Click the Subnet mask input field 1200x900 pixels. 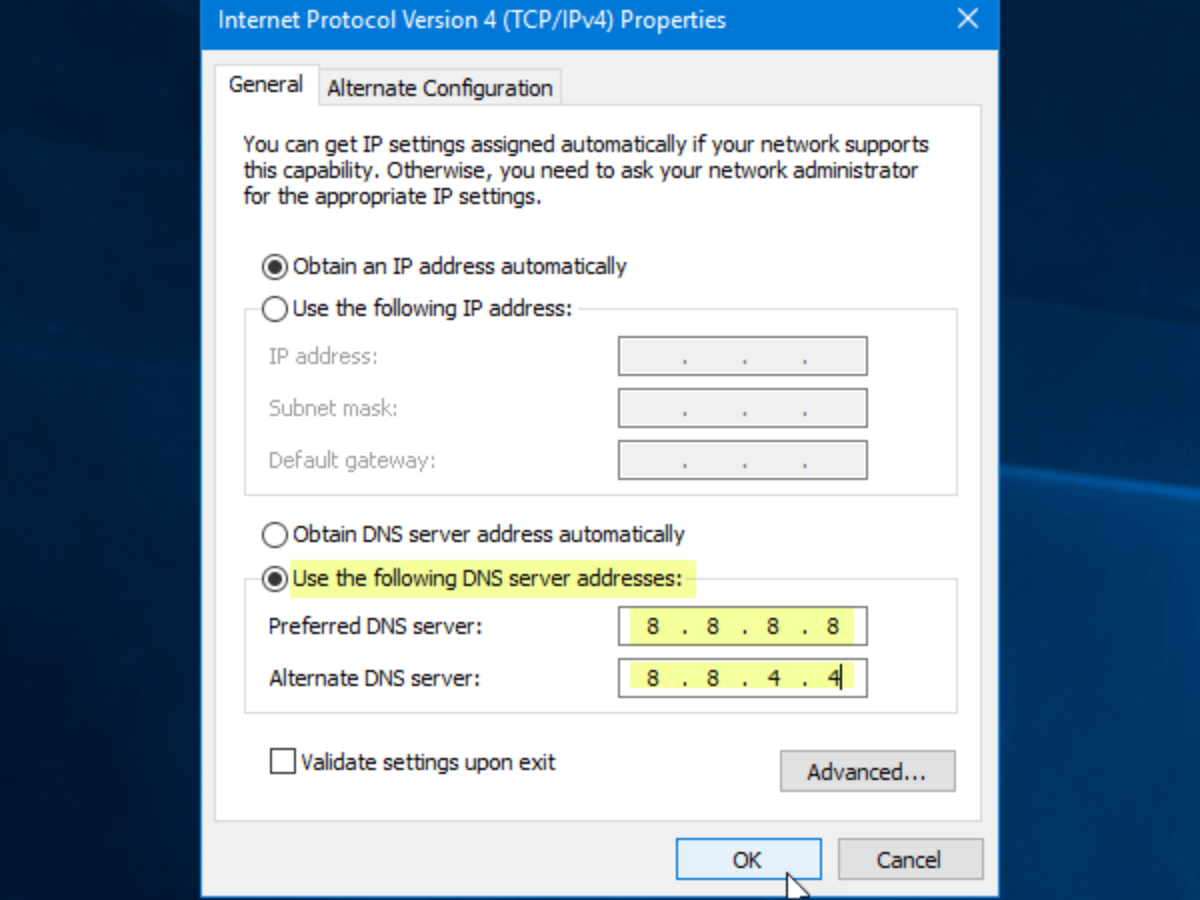pos(742,408)
